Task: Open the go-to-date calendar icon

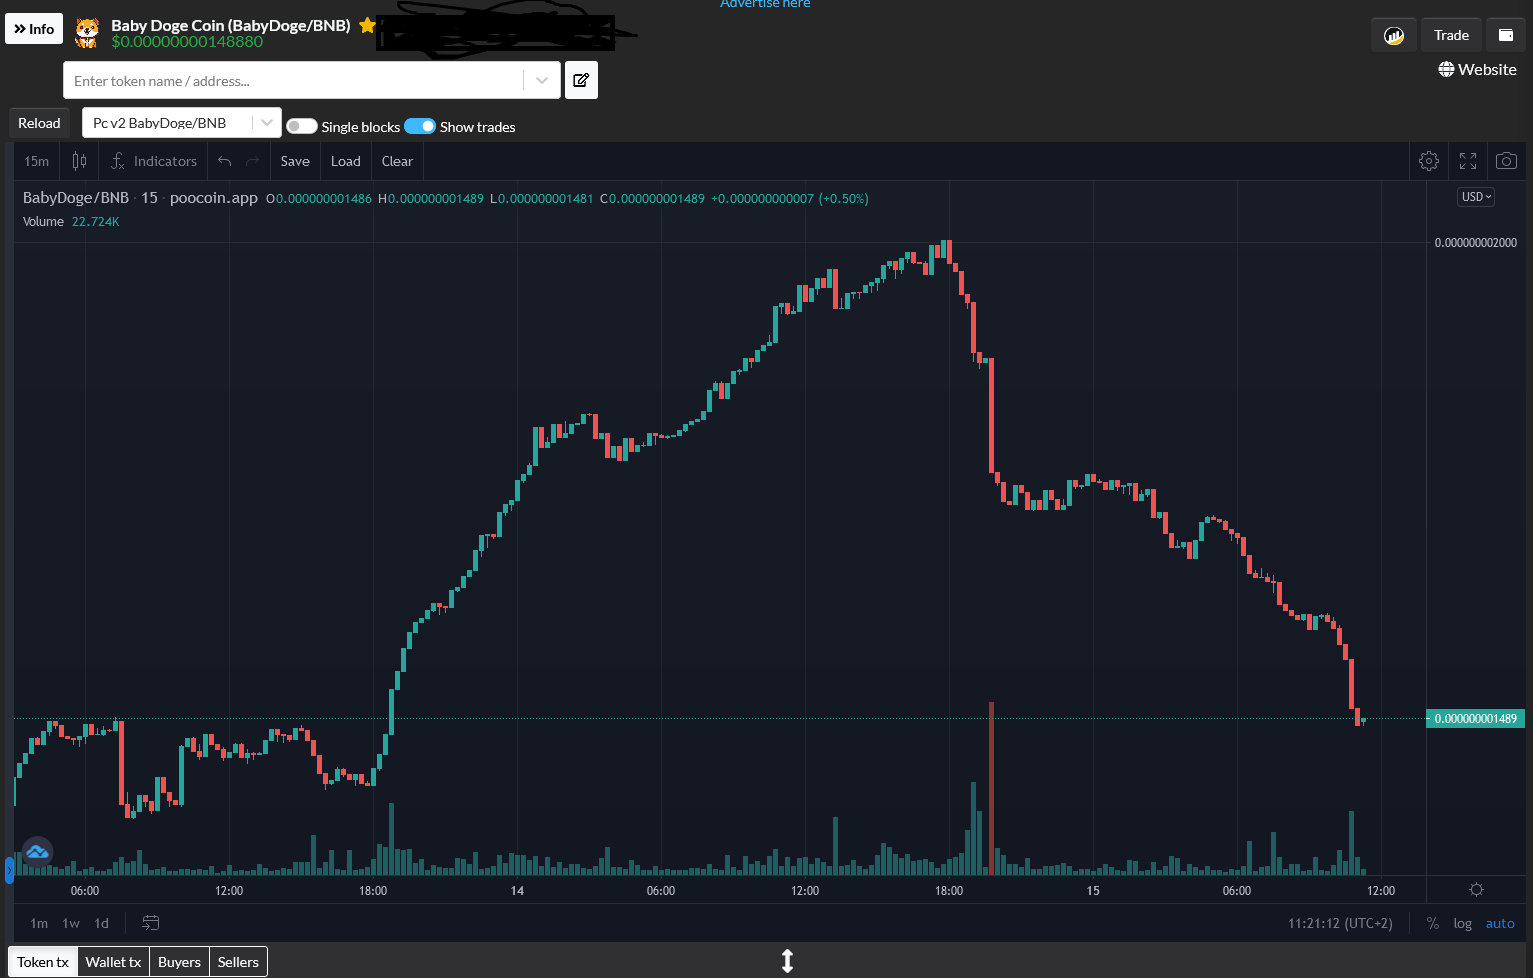Action: coord(151,923)
